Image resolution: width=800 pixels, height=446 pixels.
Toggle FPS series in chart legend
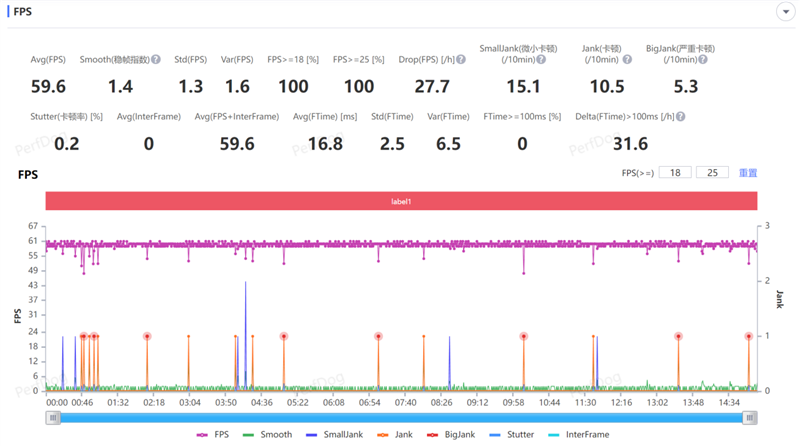coord(213,434)
